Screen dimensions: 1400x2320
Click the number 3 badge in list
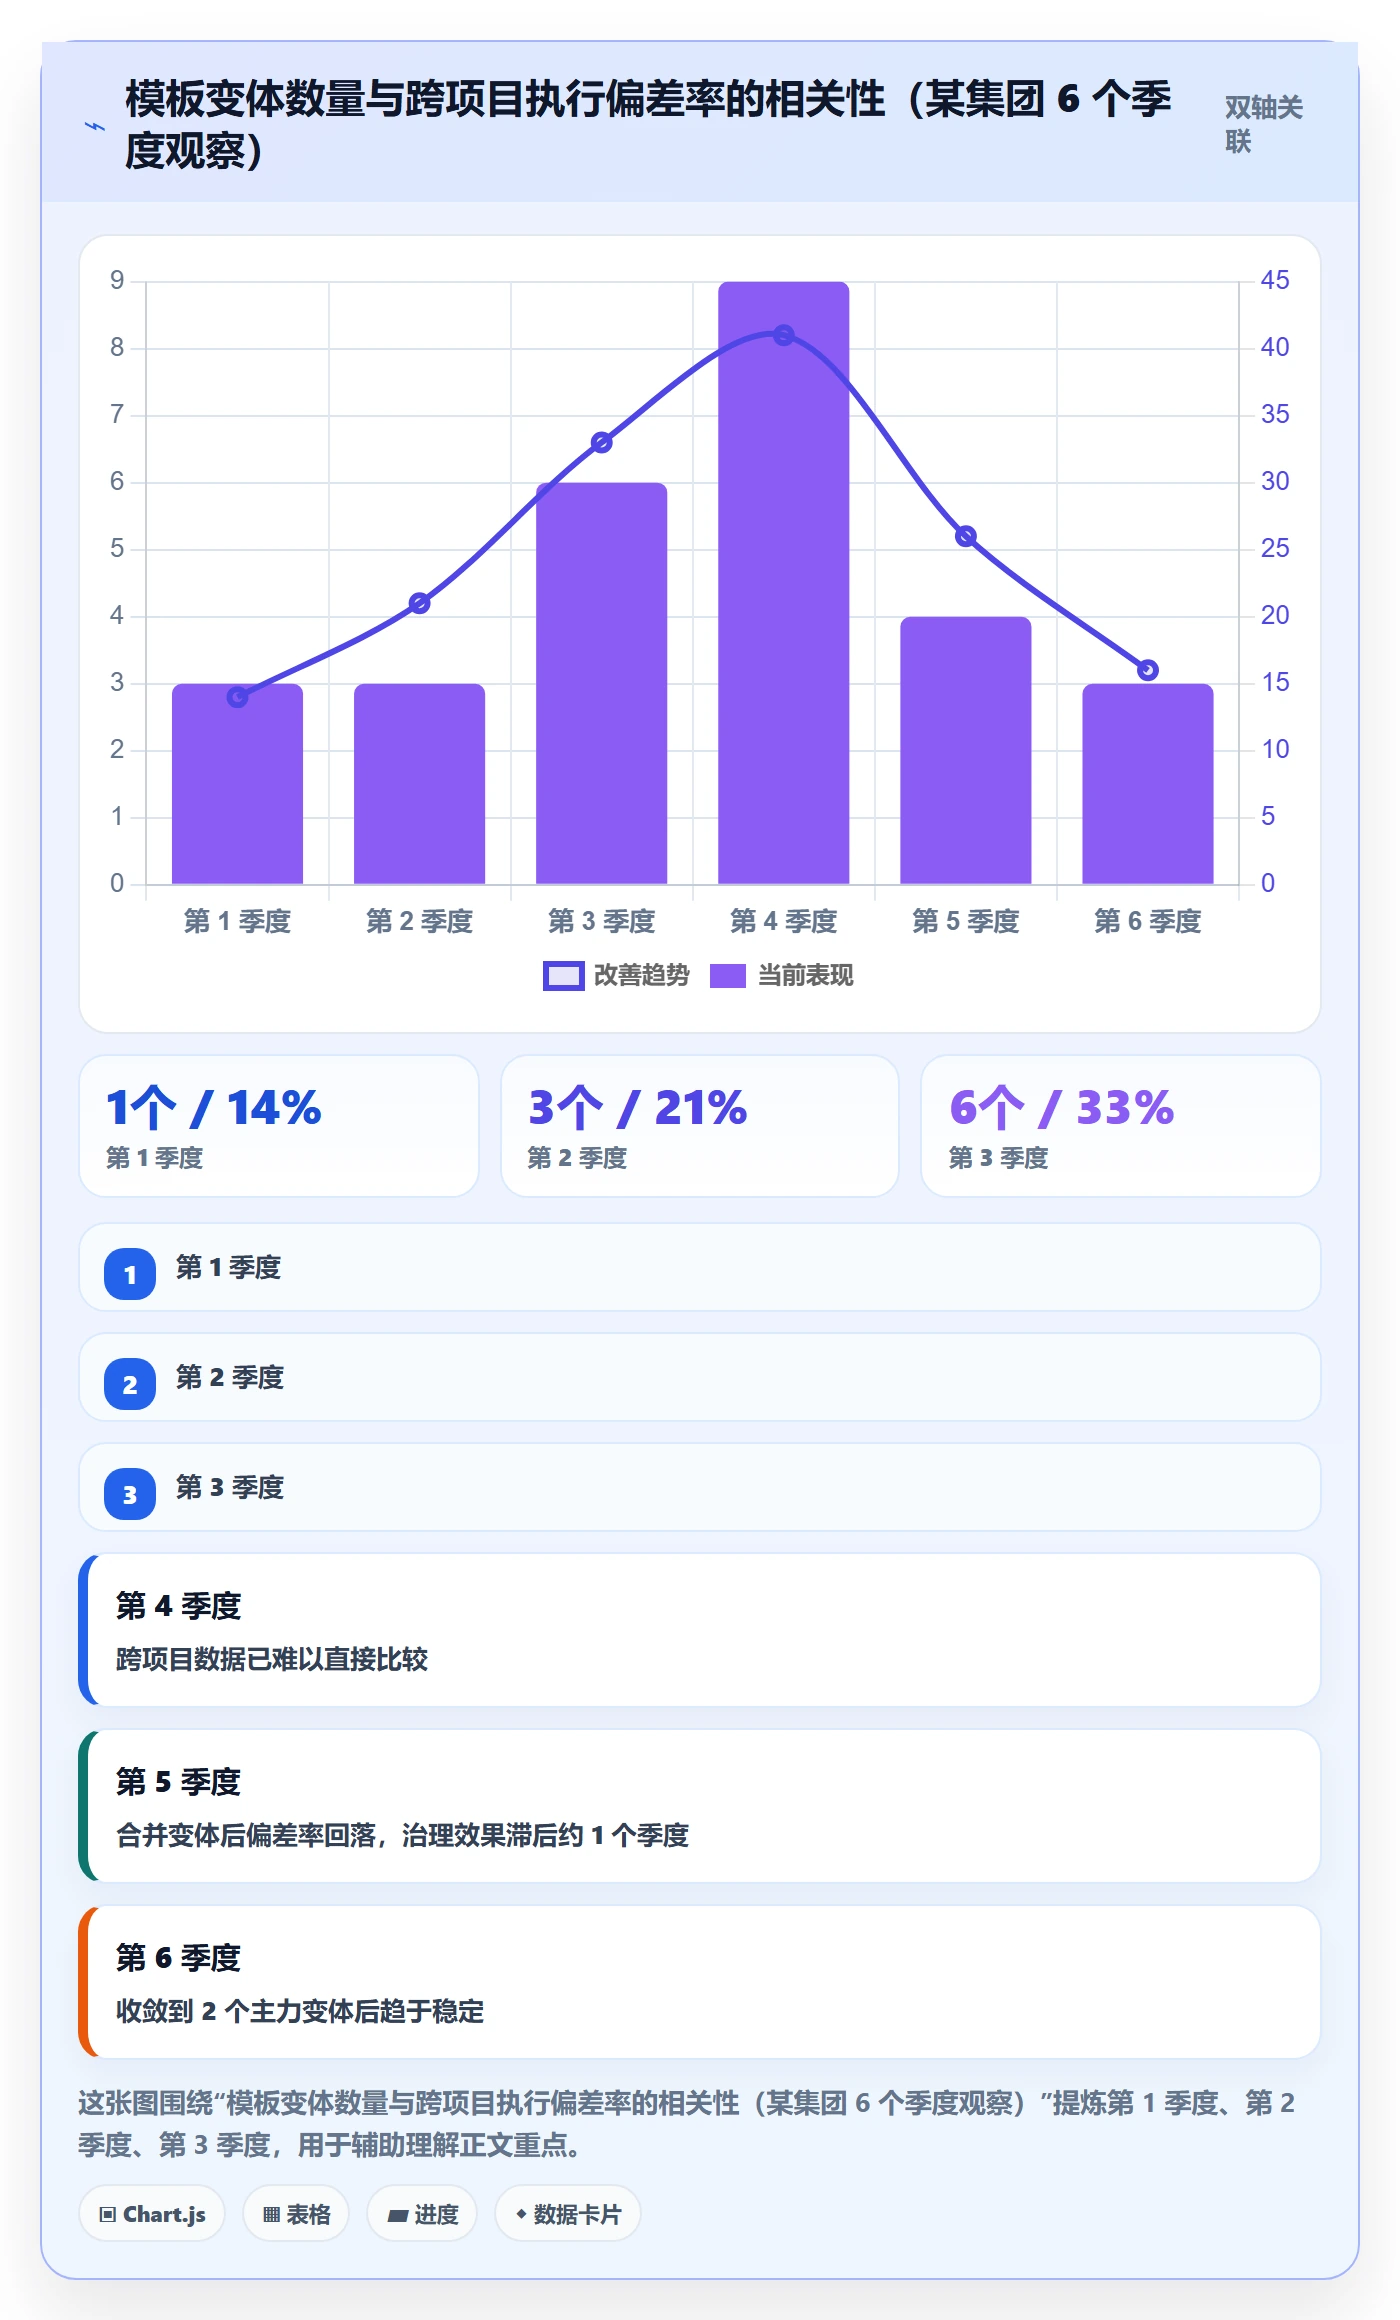point(130,1494)
